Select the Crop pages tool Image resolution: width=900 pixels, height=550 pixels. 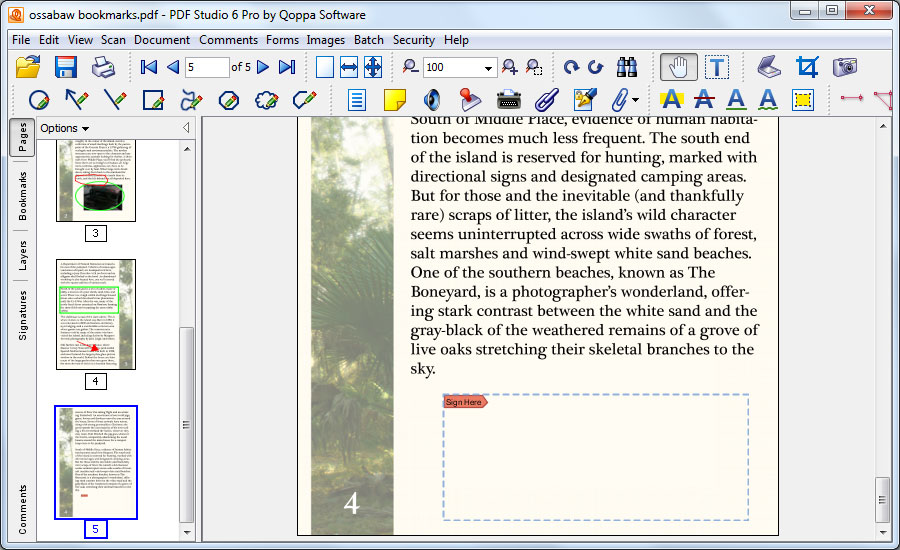coord(807,67)
